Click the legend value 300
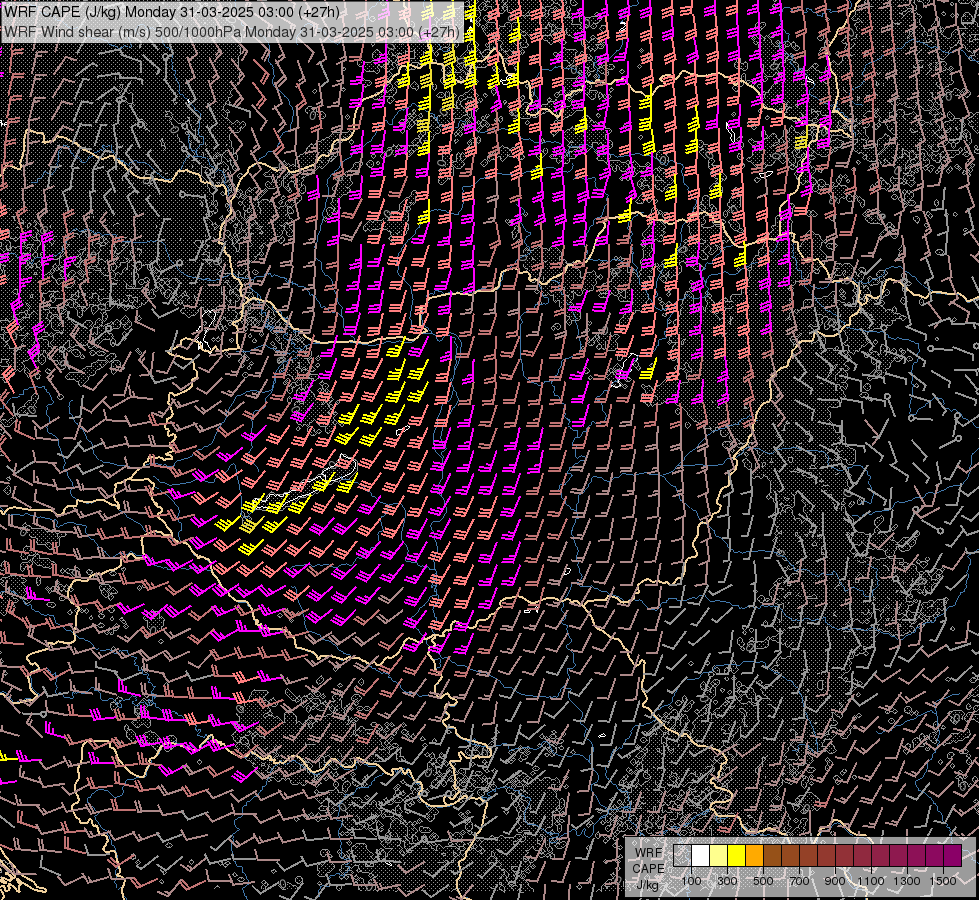Image resolution: width=979 pixels, height=900 pixels. 727,881
